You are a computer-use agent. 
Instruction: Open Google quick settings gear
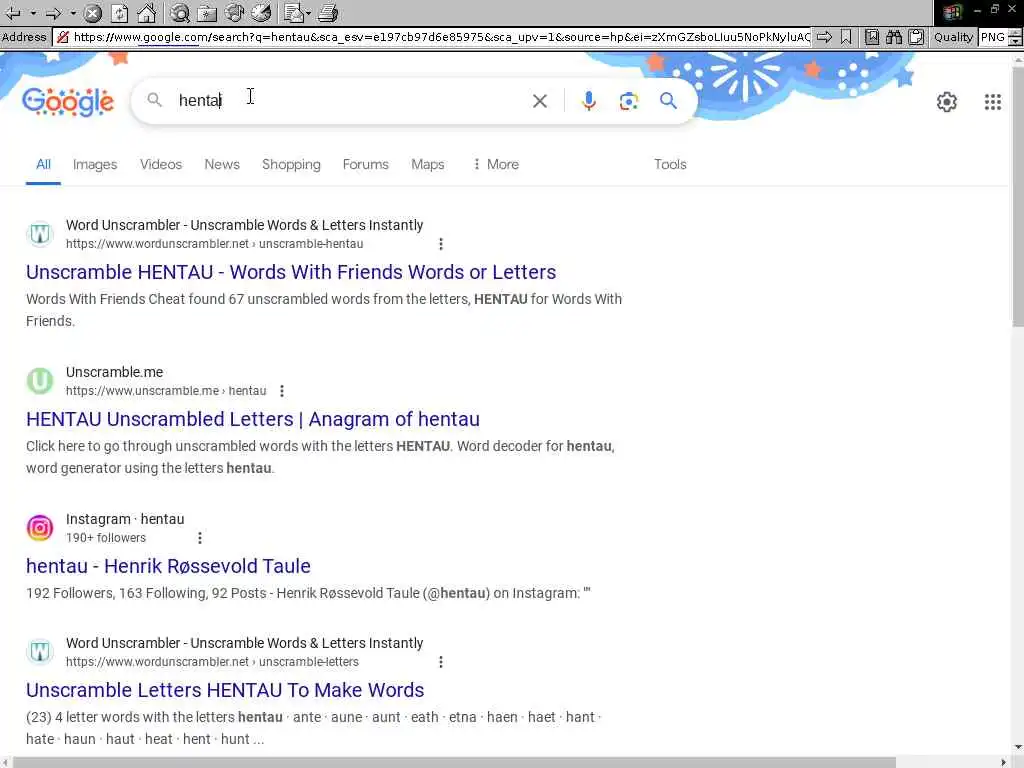click(x=946, y=102)
